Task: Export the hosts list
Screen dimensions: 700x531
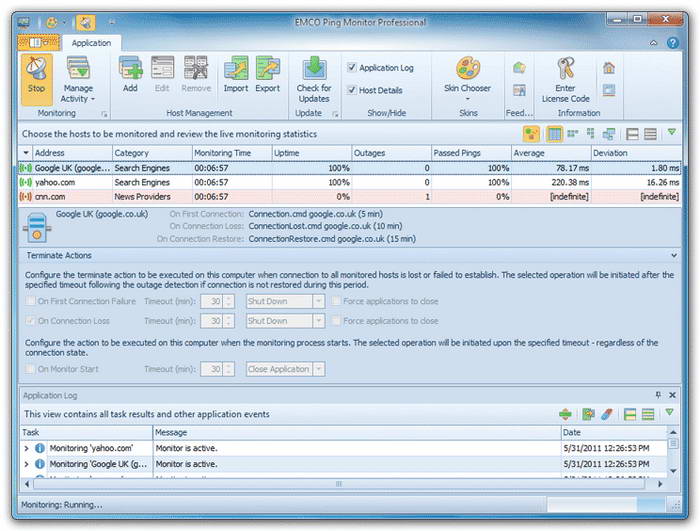Action: [x=267, y=75]
